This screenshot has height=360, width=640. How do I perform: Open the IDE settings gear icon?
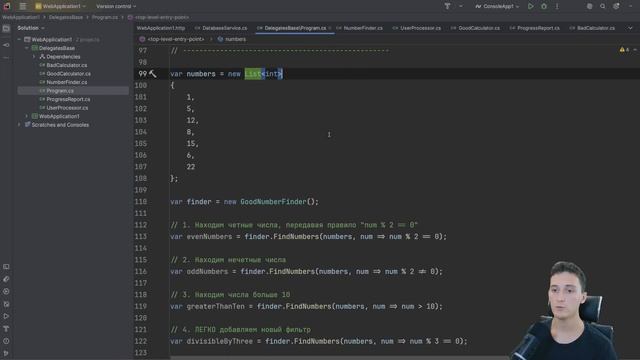point(616,6)
